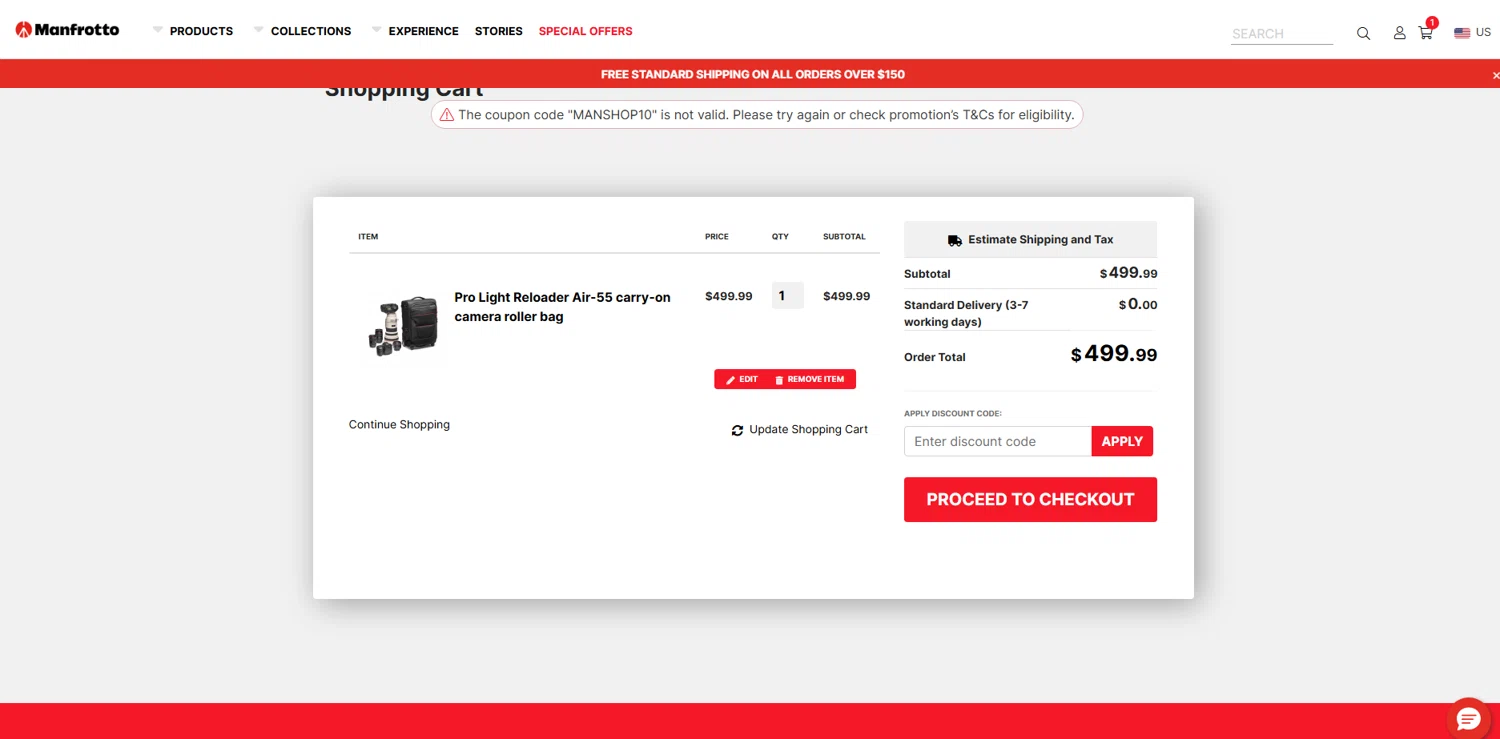Edit the cart item
This screenshot has height=739, width=1500.
[742, 379]
